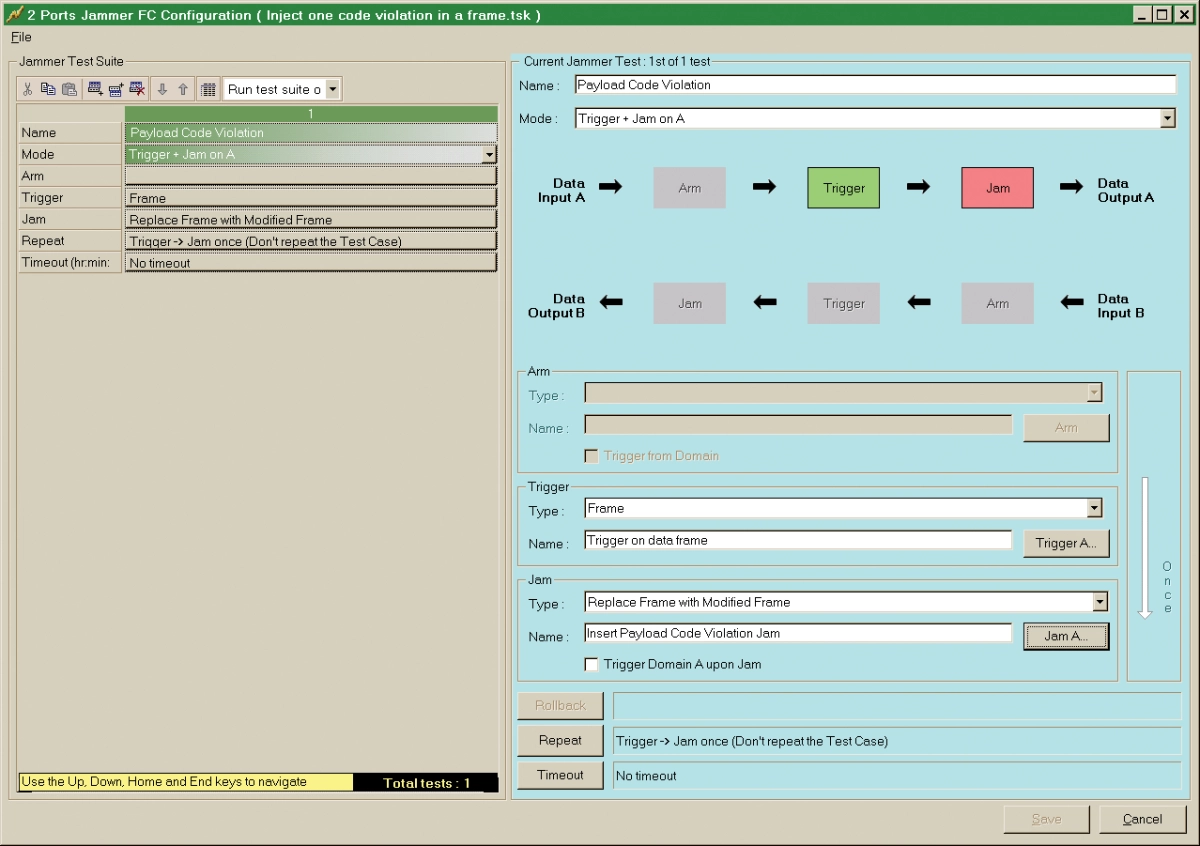This screenshot has height=846, width=1200.
Task: Click the move test up arrow icon
Action: tap(183, 89)
